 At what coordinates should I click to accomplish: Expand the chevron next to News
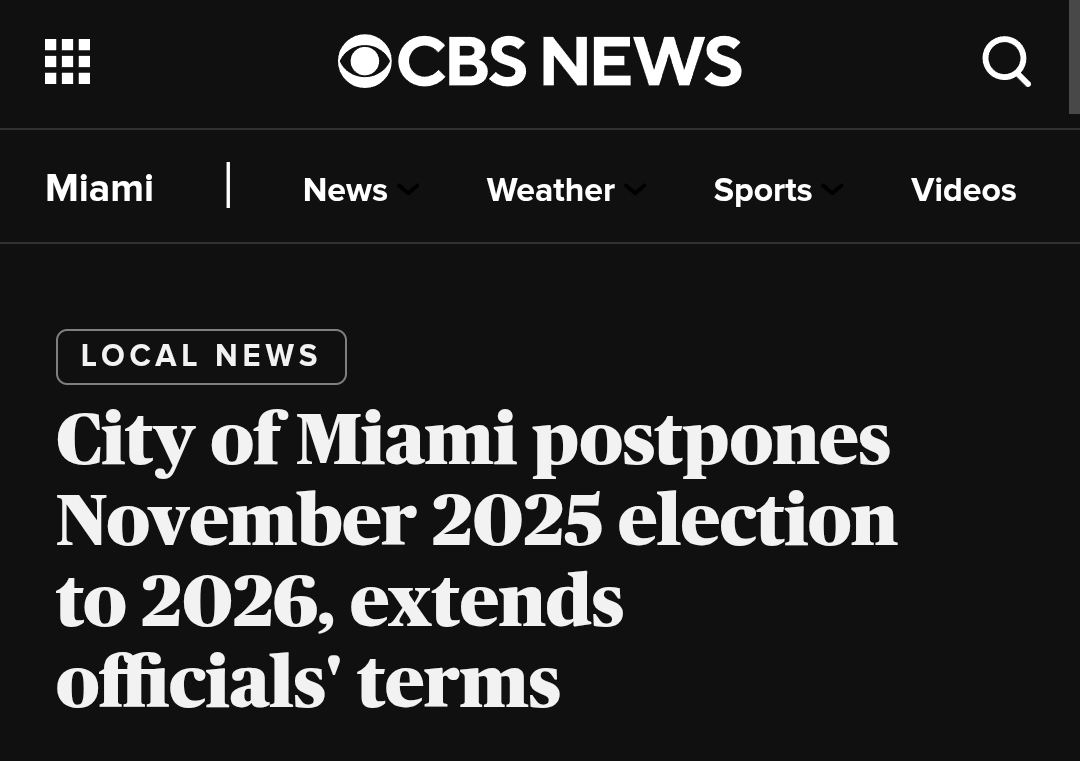pyautogui.click(x=407, y=190)
